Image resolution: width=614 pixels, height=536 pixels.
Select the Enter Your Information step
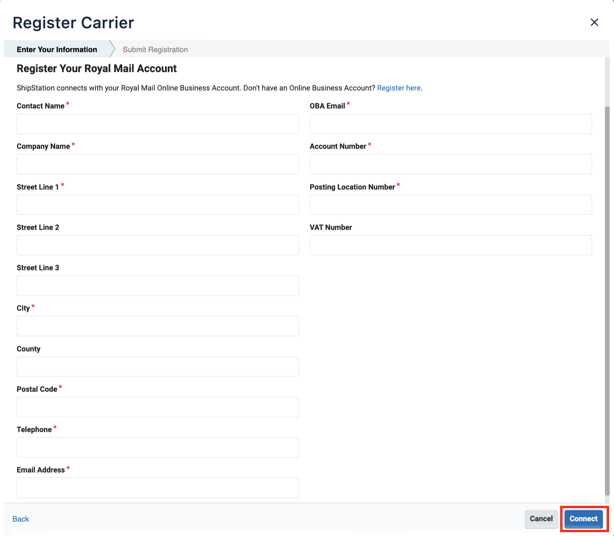pyautogui.click(x=57, y=49)
